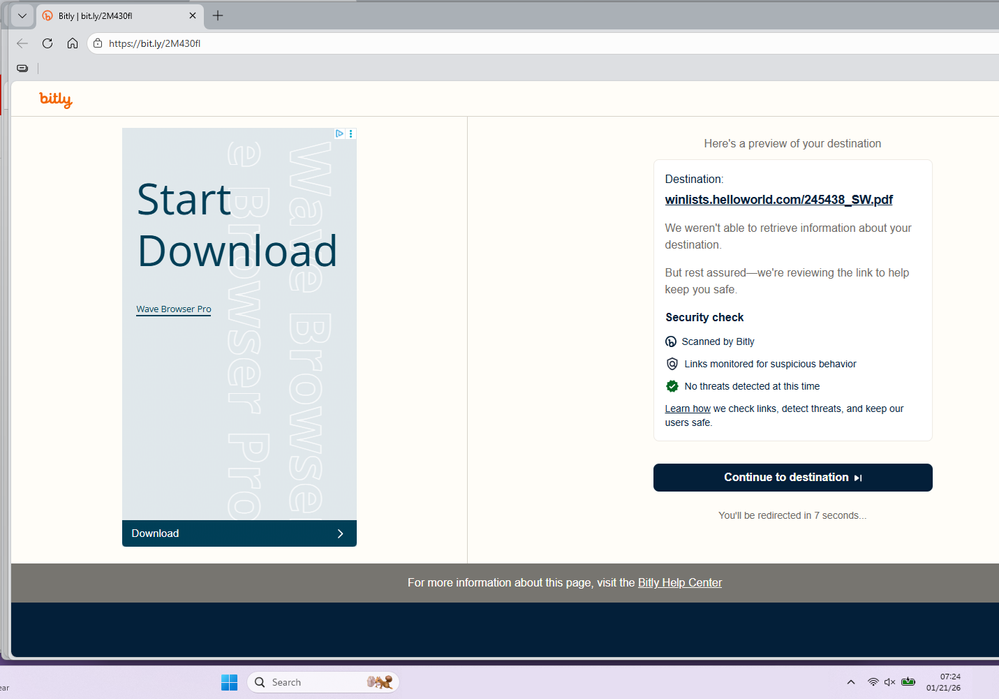Screen dimensions: 999x699
Task: Click Continue to destination button
Action: coord(793,478)
